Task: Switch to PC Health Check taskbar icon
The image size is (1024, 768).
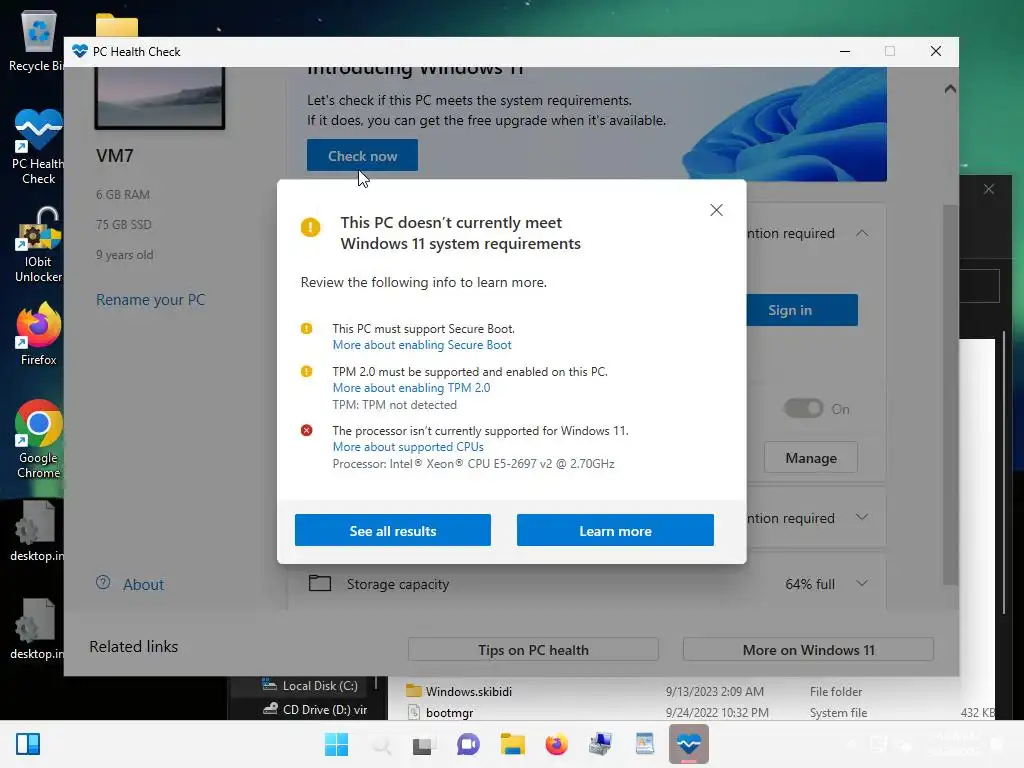Action: pos(689,744)
